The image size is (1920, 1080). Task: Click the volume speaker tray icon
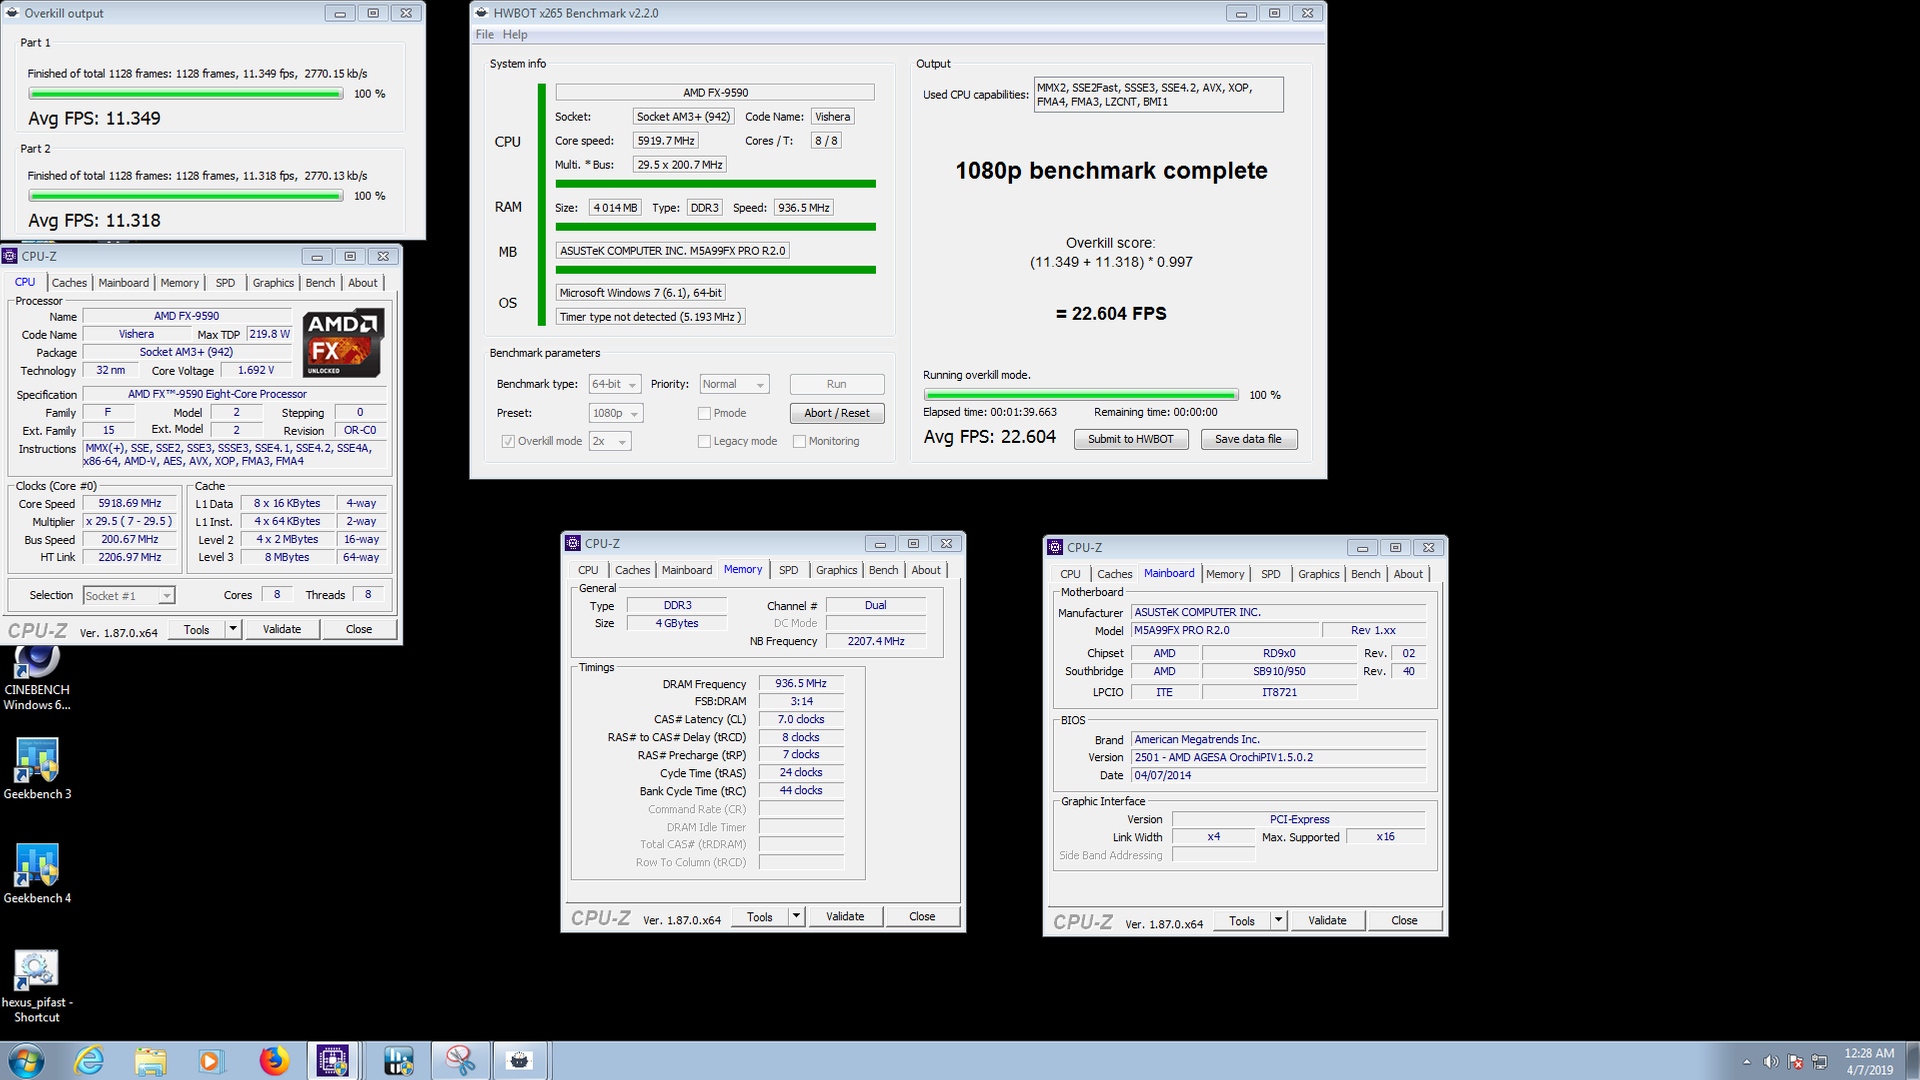click(1770, 1062)
